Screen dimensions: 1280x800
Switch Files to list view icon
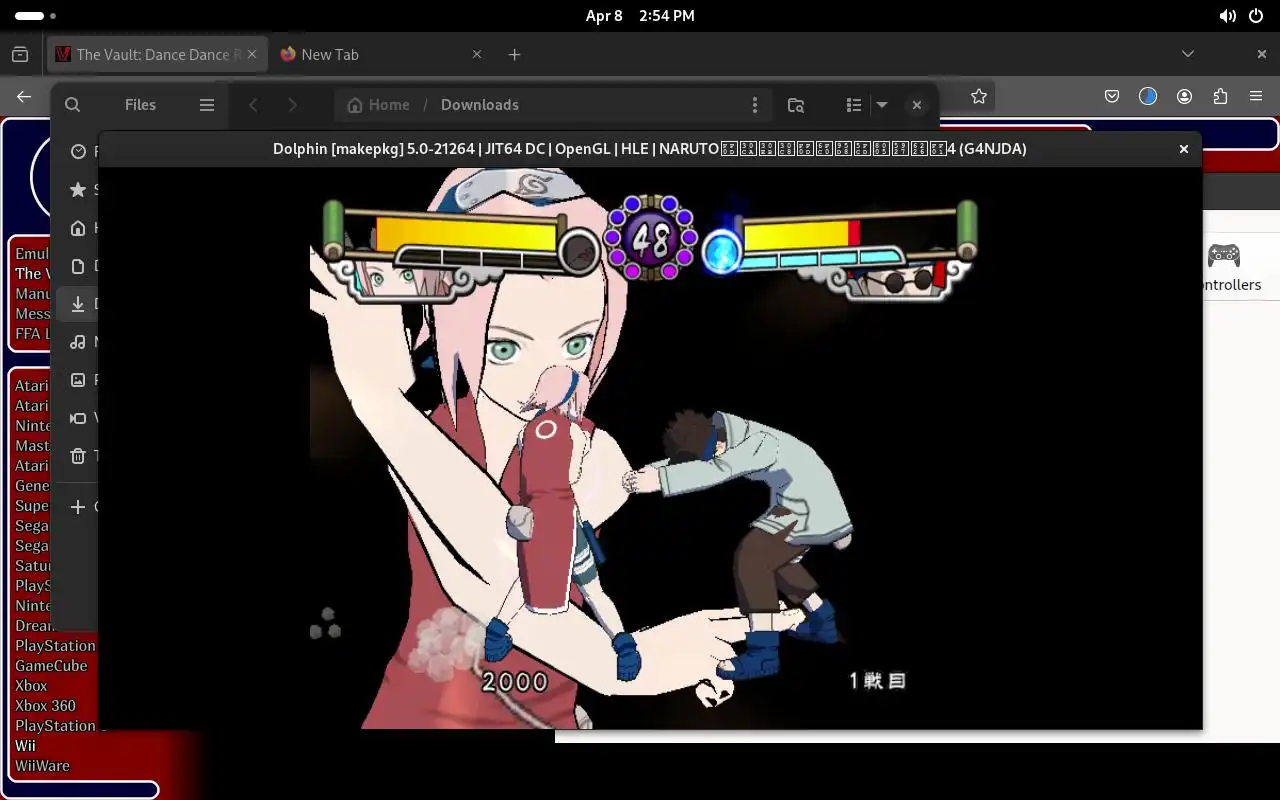click(x=854, y=105)
